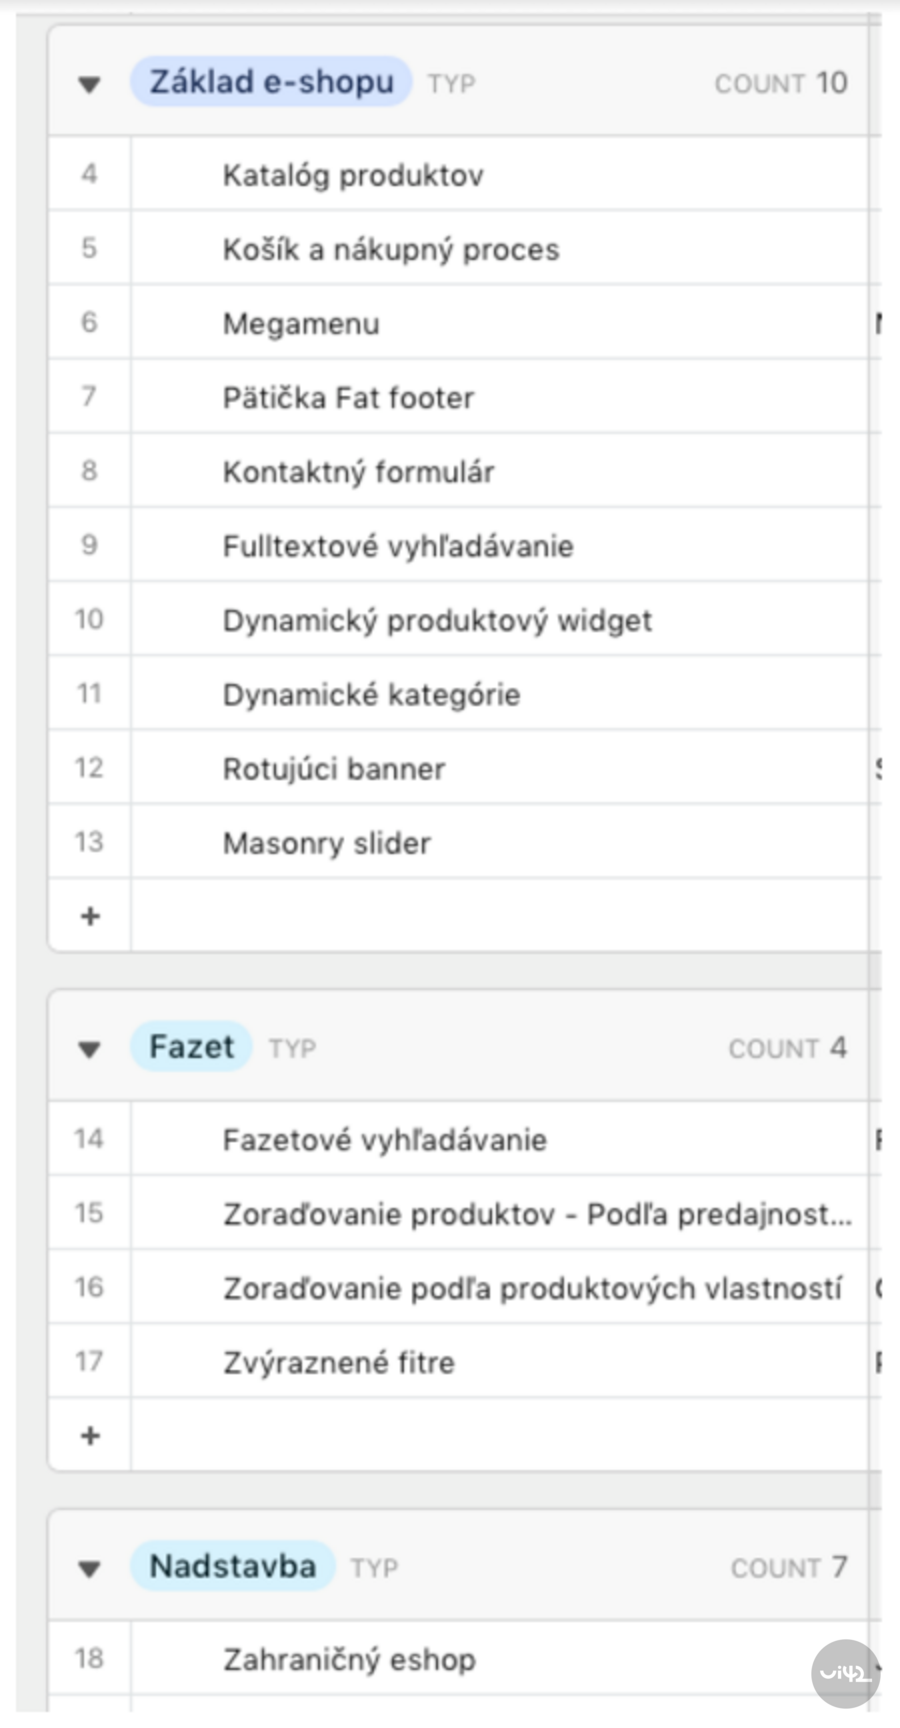The image size is (900, 1728).
Task: Click the Kontaktný formulár cell
Action: click(x=360, y=471)
